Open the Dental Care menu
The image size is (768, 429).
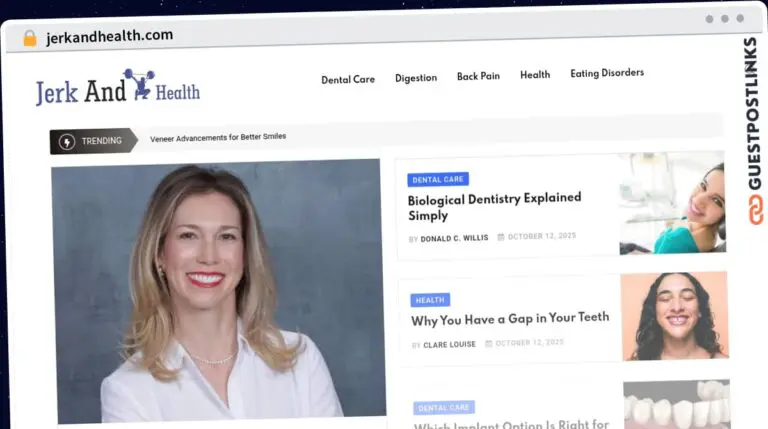pos(348,79)
